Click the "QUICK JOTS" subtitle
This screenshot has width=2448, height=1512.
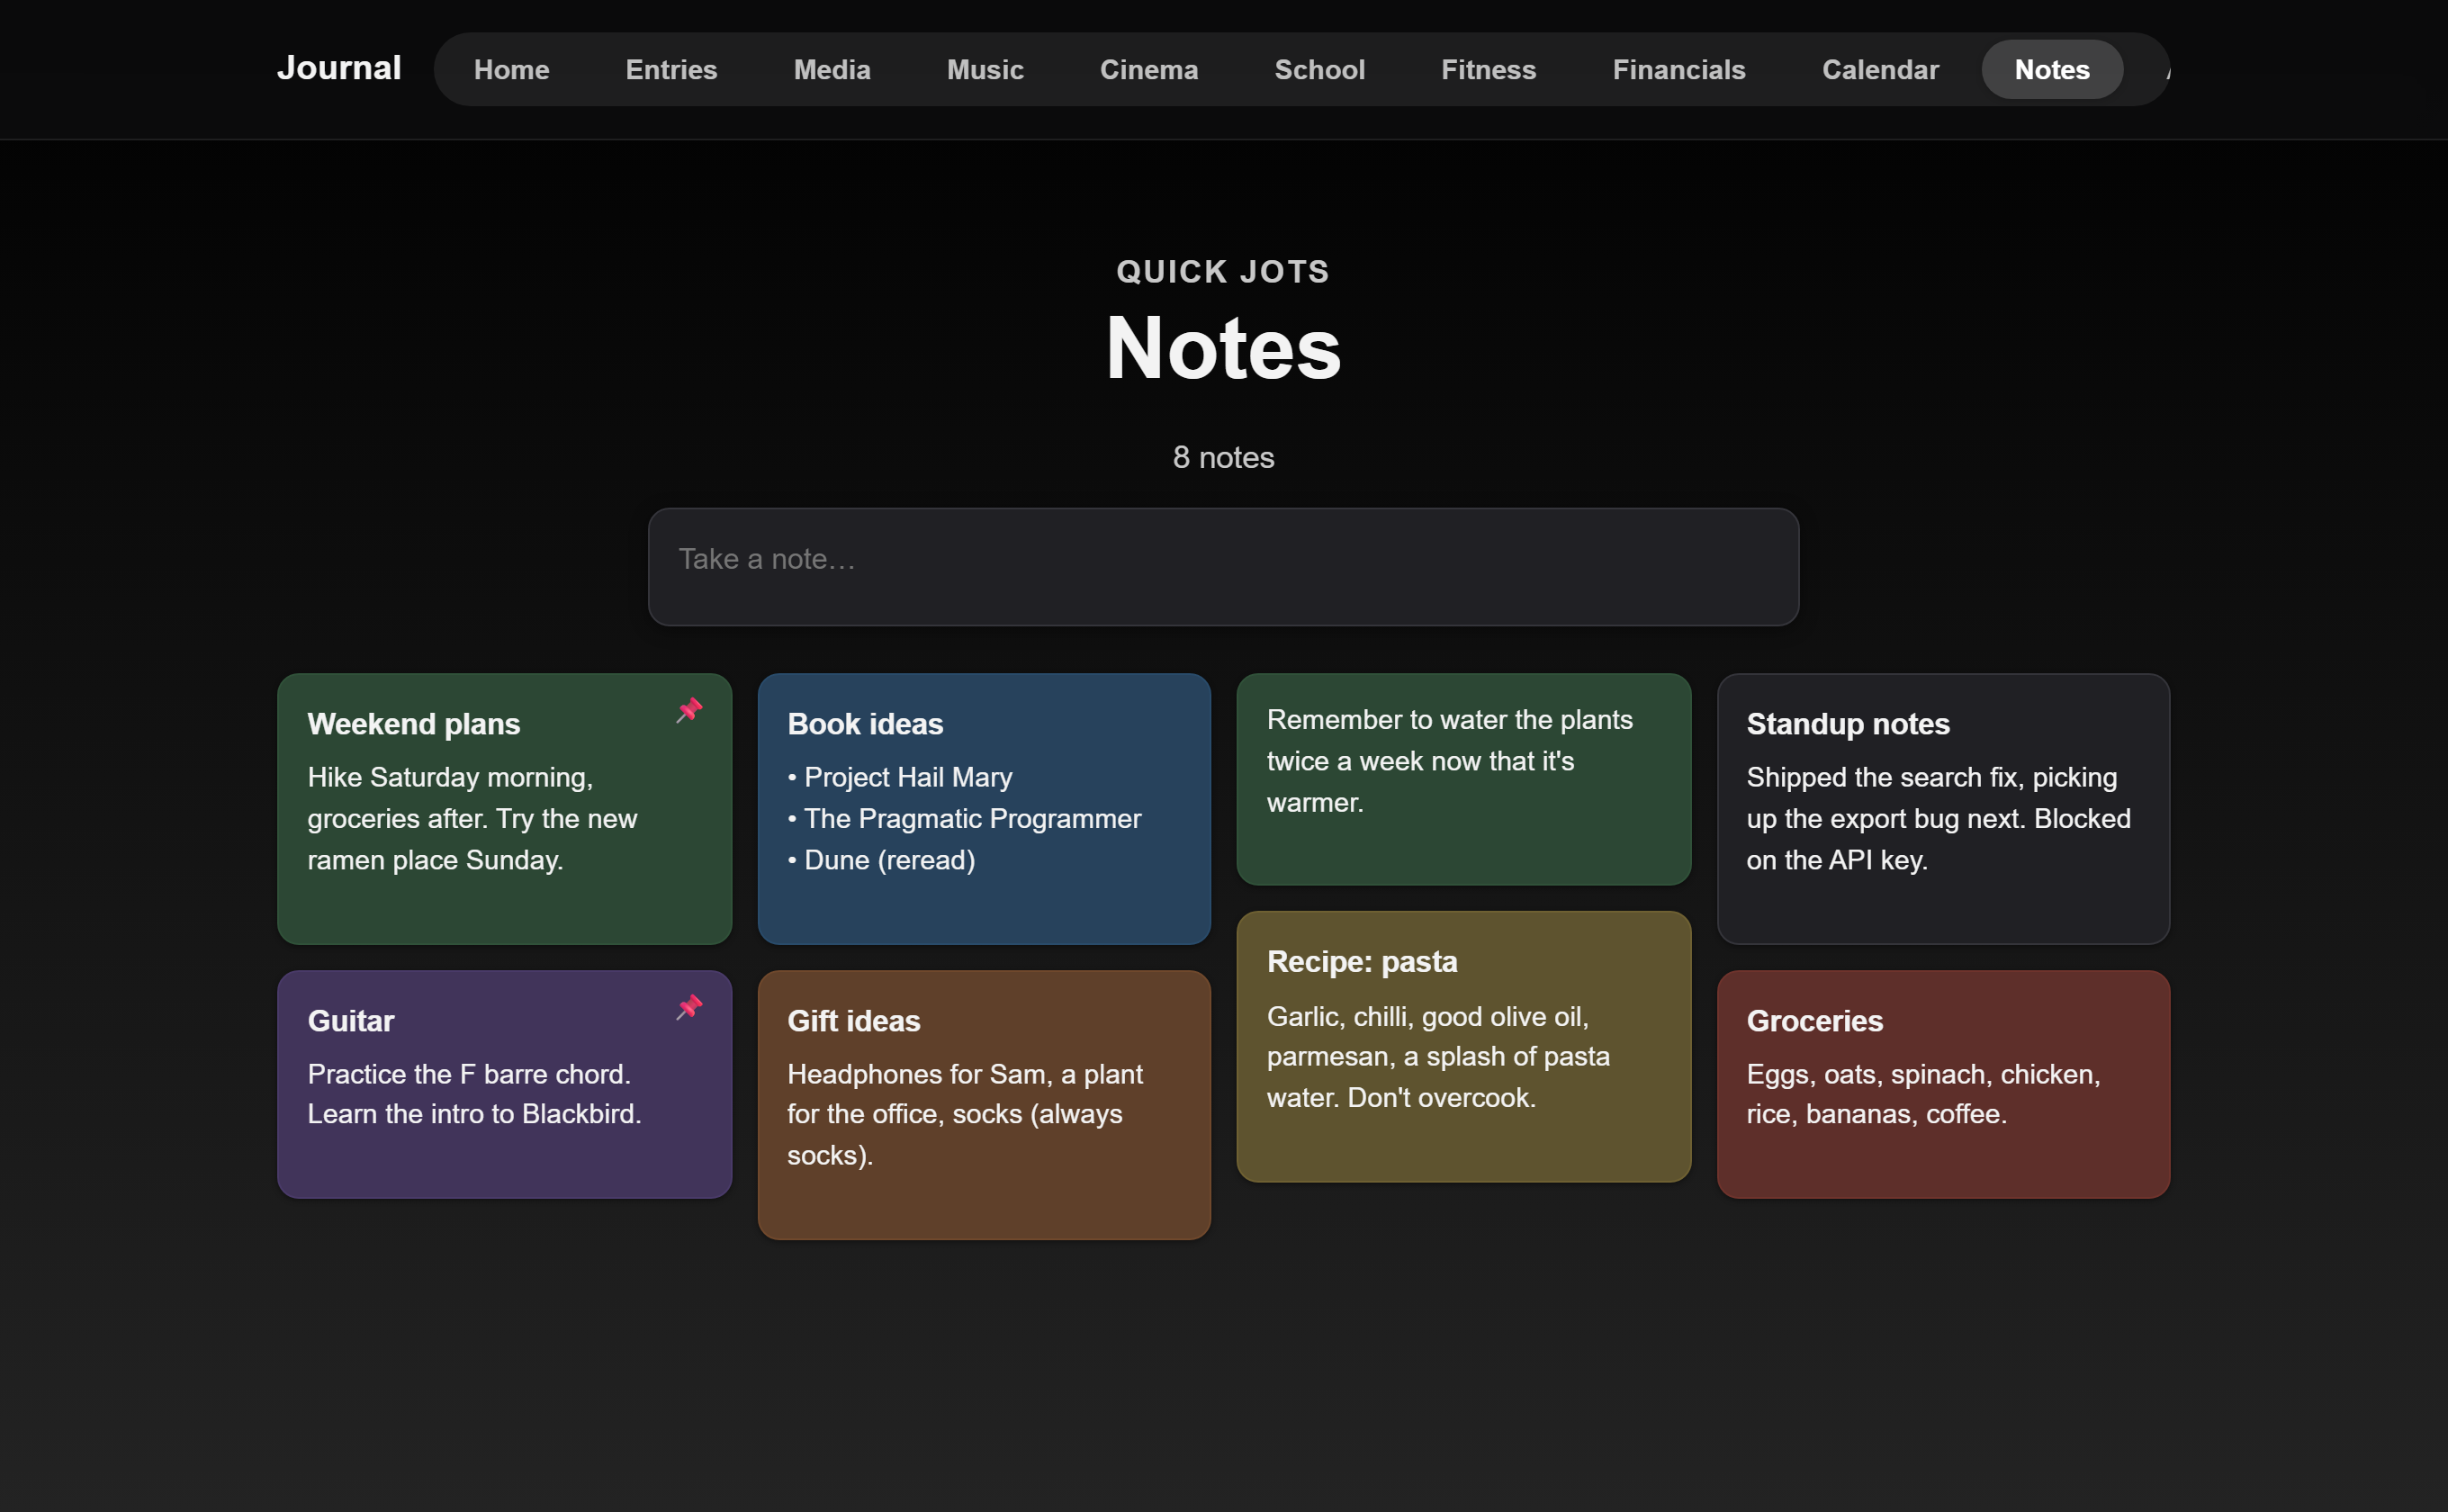tap(1223, 272)
